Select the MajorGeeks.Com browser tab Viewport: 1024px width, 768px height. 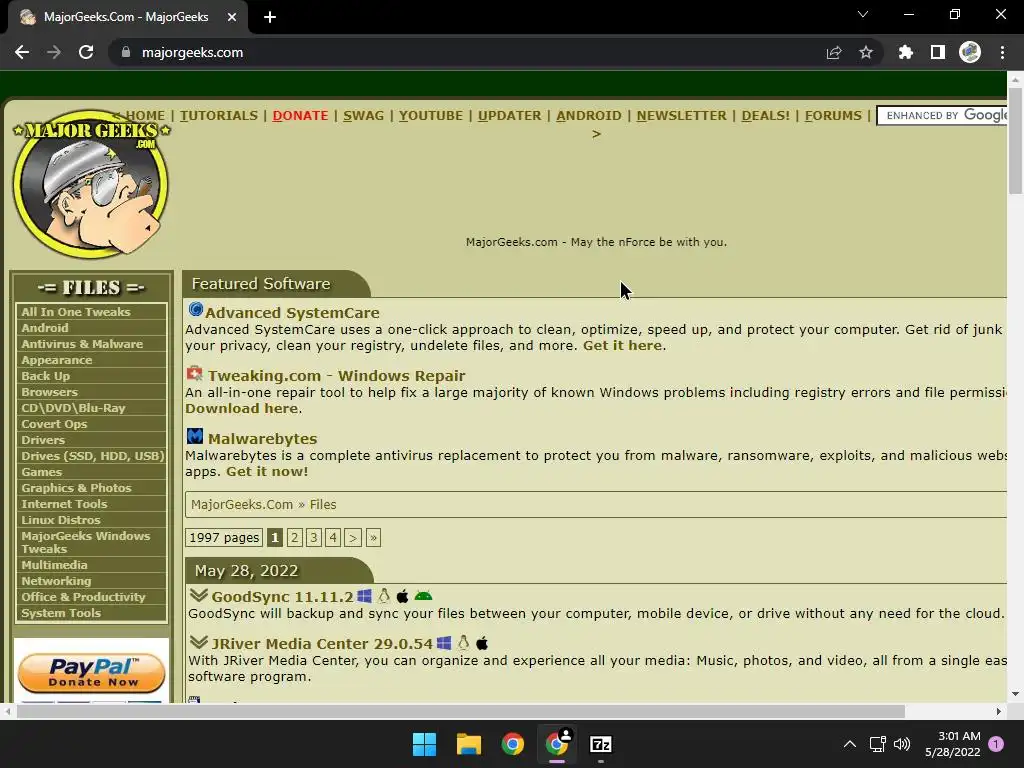point(128,18)
